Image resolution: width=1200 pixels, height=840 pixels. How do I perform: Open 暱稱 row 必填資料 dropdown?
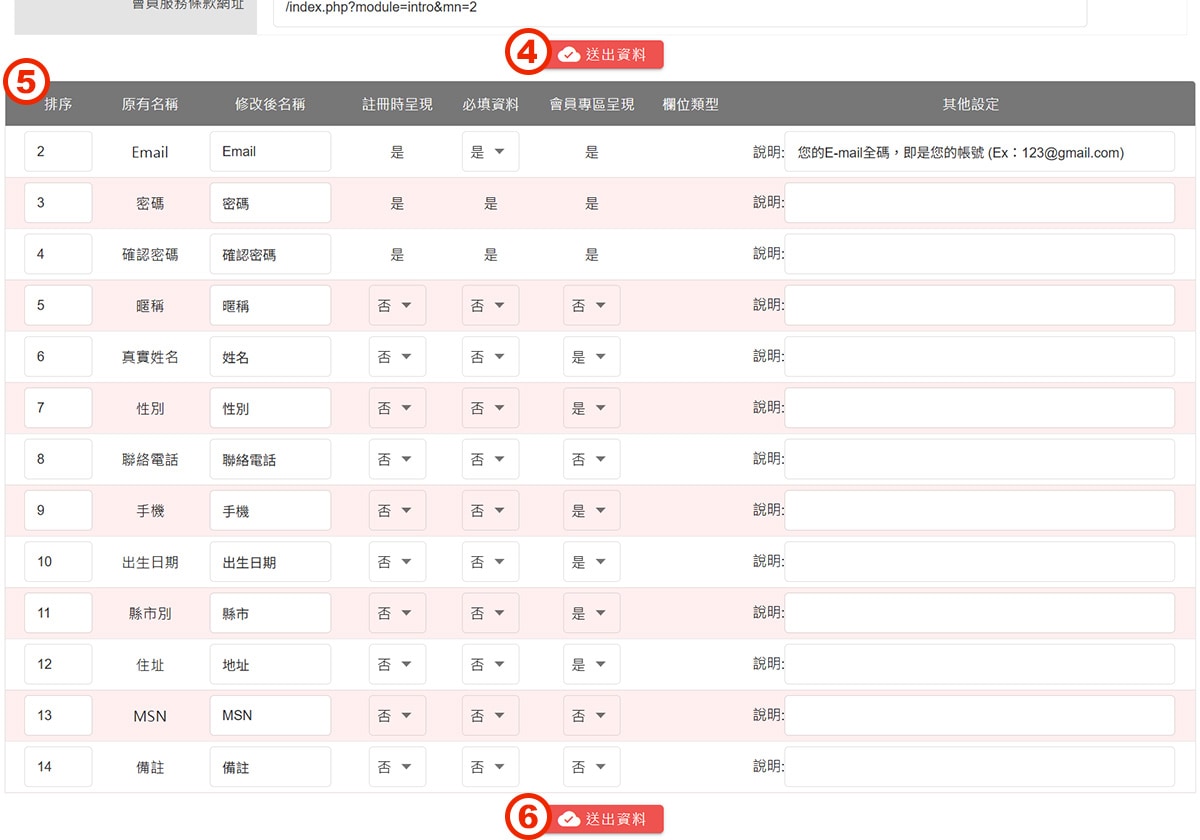pyautogui.click(x=490, y=306)
